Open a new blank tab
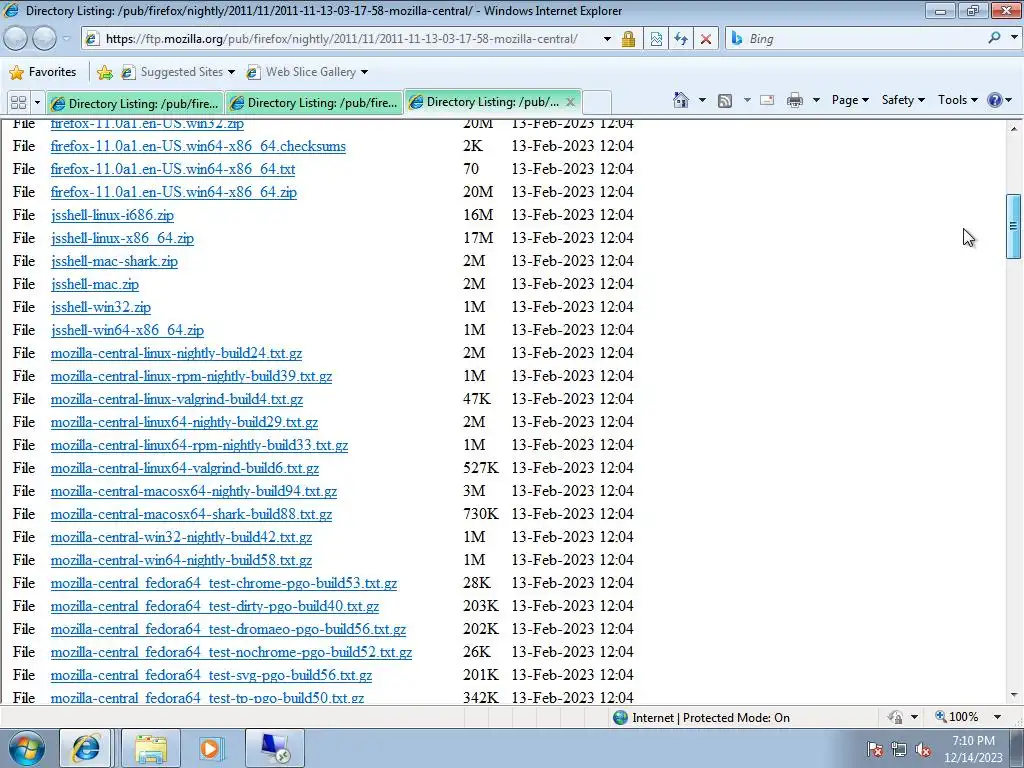This screenshot has width=1024, height=768. (597, 103)
